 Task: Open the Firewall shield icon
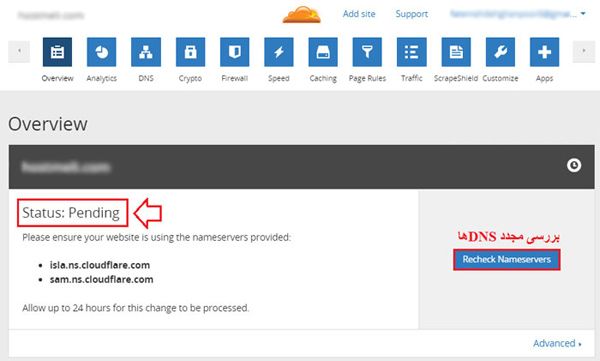(x=235, y=52)
